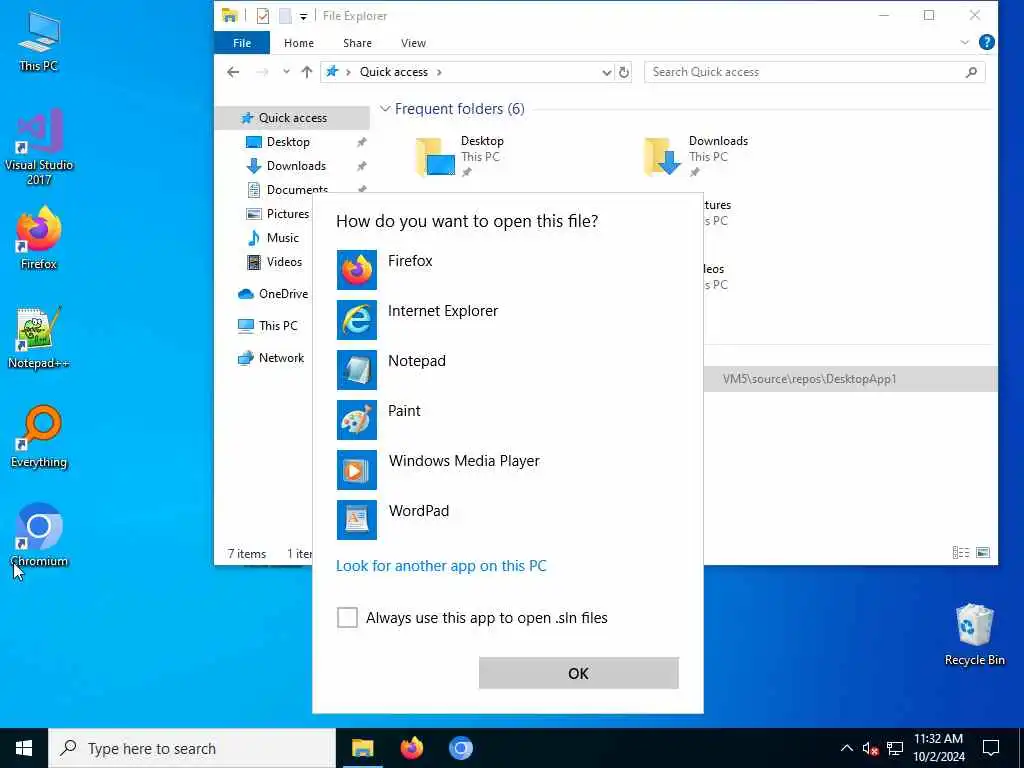1024x768 pixels.
Task: Switch to the large icons view layout
Action: 983,552
